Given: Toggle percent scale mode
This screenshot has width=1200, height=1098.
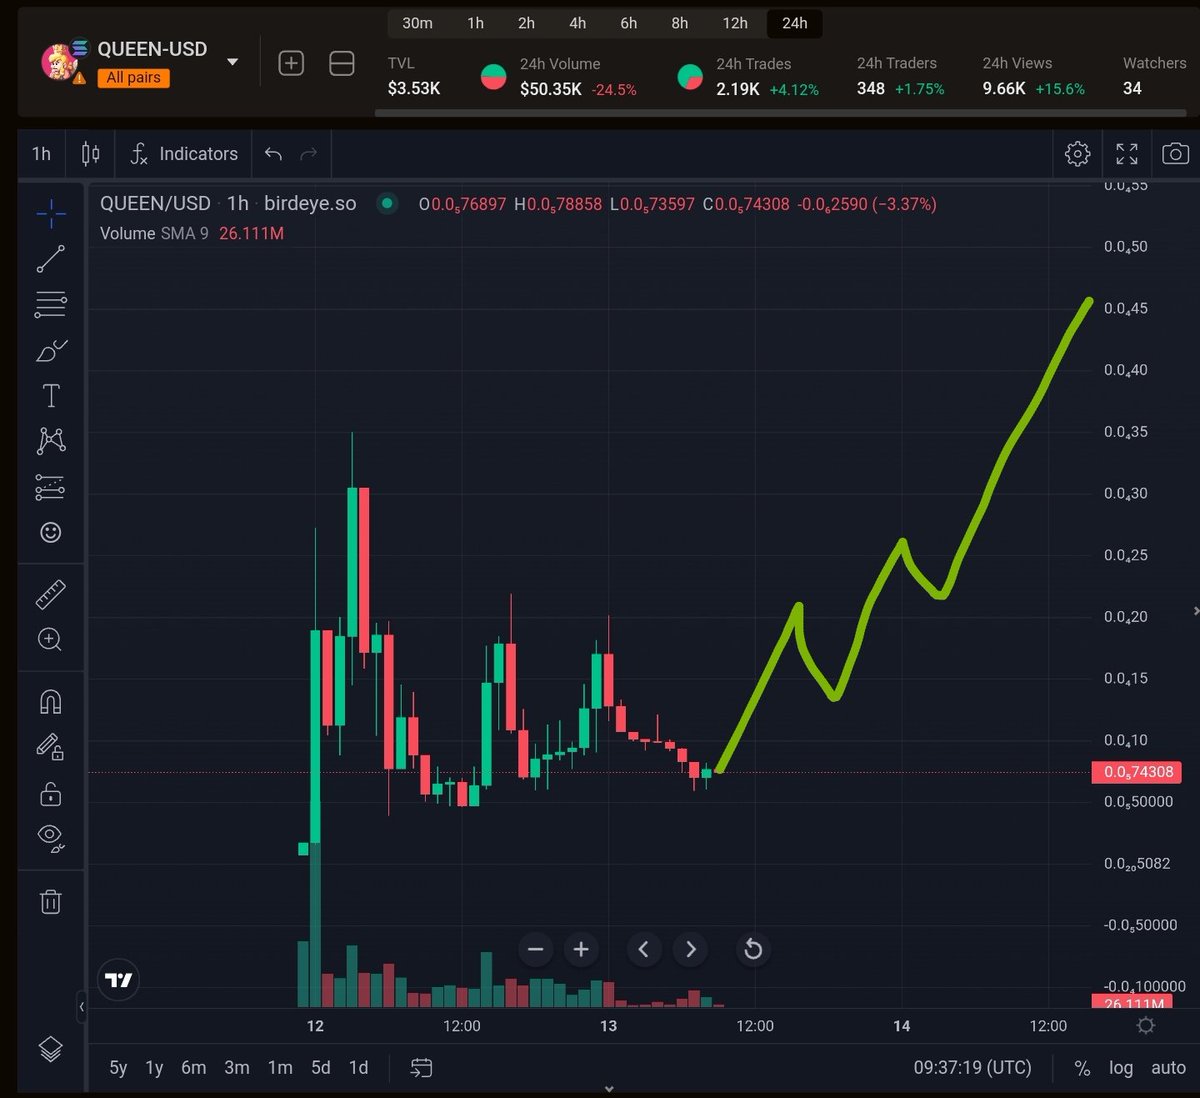Looking at the screenshot, I should click(1082, 1068).
